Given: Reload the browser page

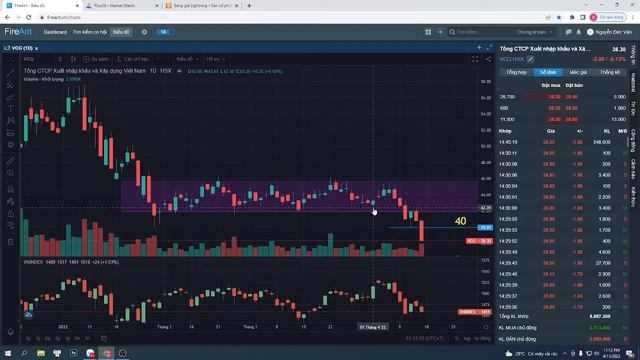Looking at the screenshot, I should 29,17.
